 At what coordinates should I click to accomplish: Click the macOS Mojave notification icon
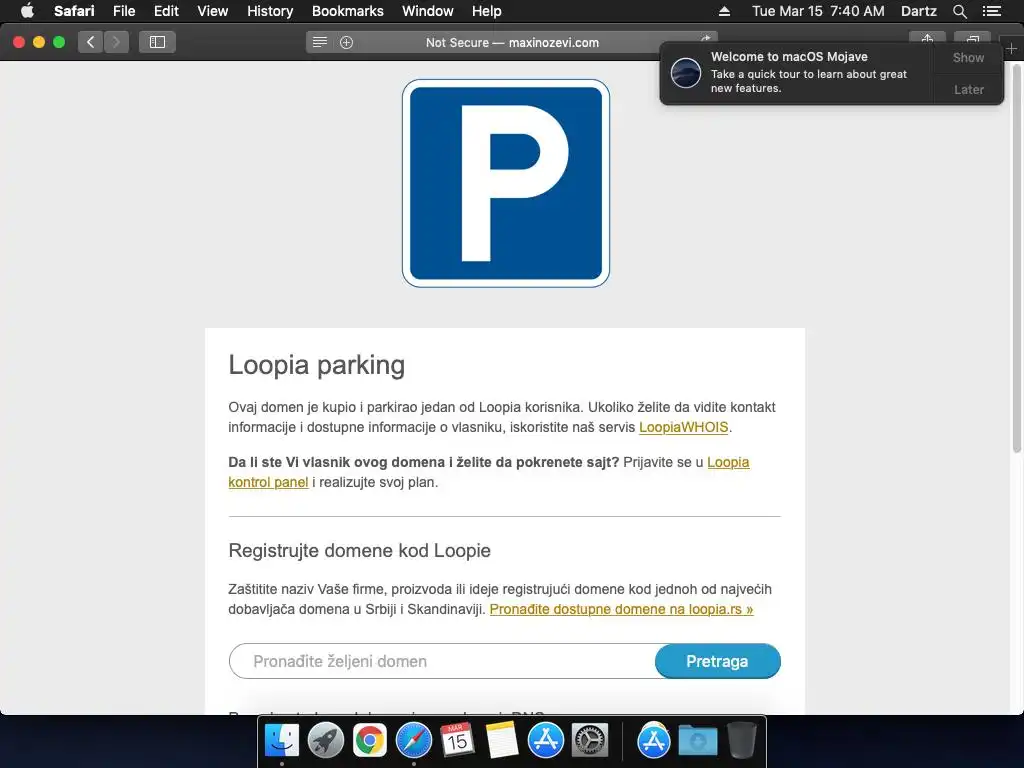686,72
